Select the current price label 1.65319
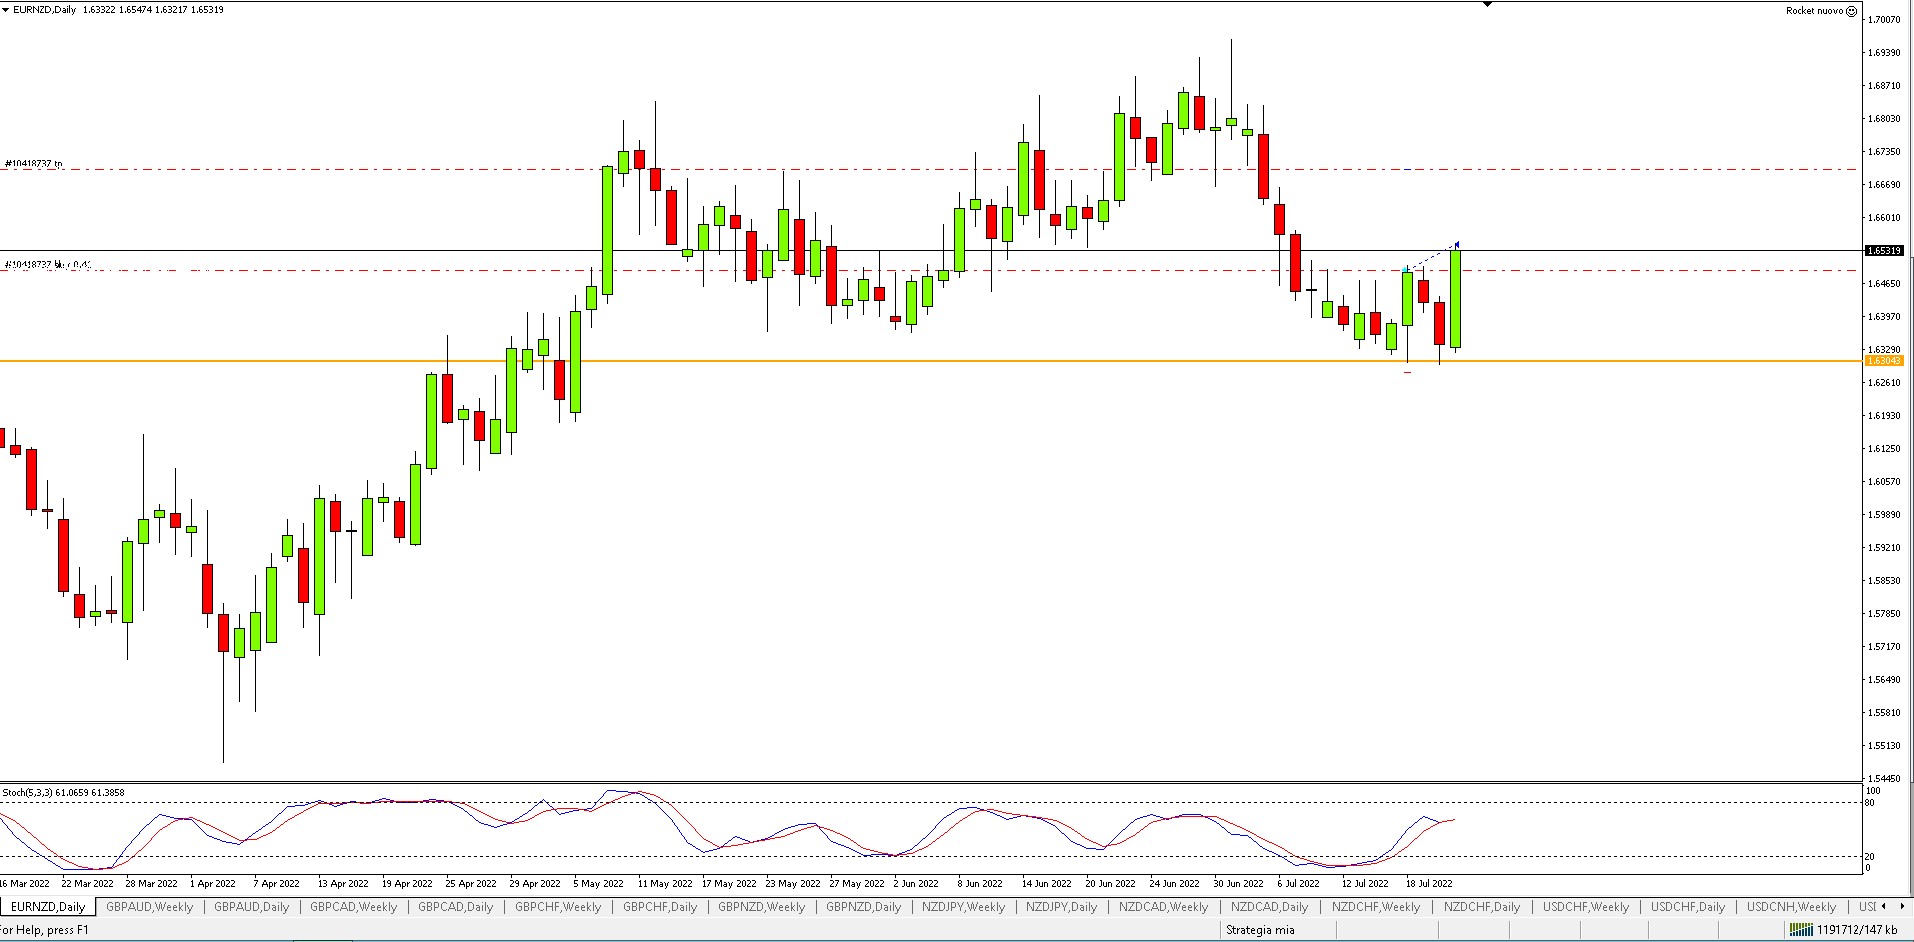1914x942 pixels. click(x=1885, y=251)
